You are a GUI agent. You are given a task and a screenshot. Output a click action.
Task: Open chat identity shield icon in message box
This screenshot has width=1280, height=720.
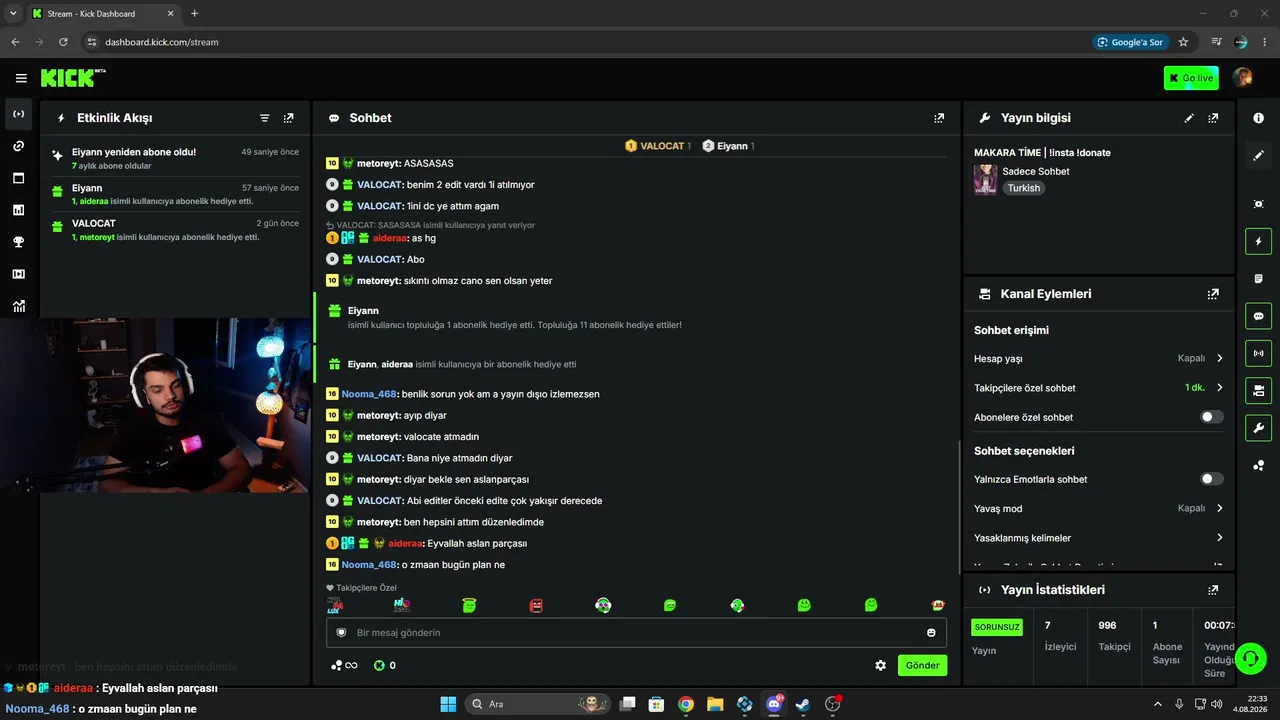coord(341,633)
